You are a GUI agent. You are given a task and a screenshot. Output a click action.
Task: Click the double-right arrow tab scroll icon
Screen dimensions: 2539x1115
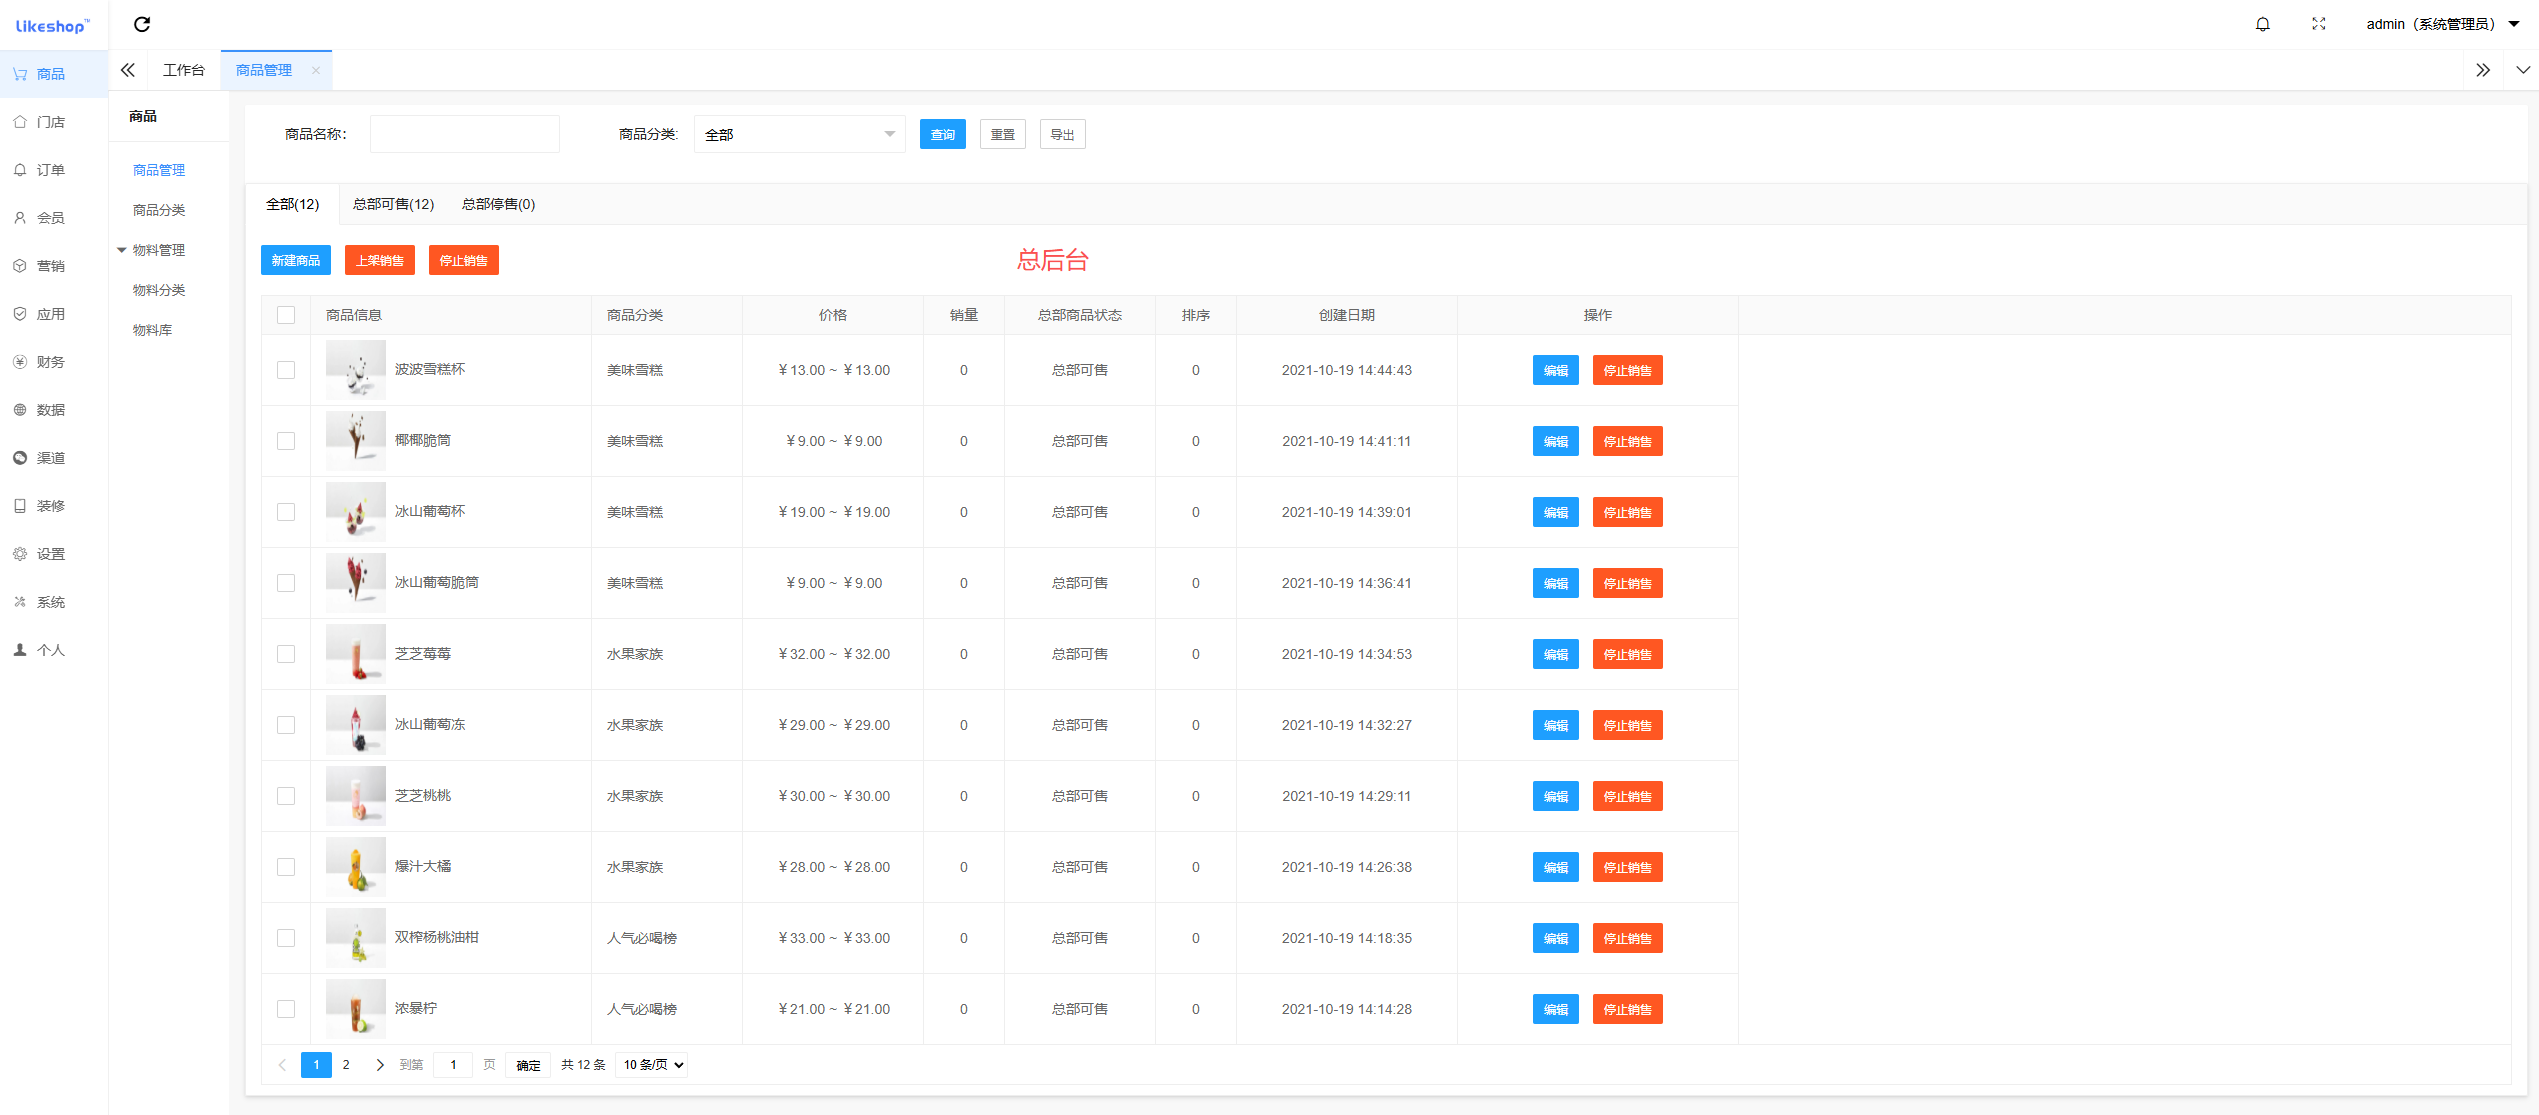[x=2482, y=70]
